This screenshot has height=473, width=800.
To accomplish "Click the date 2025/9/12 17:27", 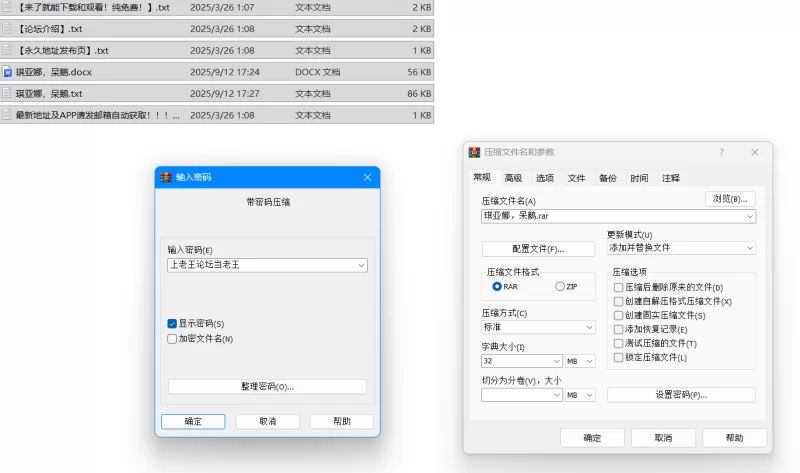I will (x=225, y=94).
